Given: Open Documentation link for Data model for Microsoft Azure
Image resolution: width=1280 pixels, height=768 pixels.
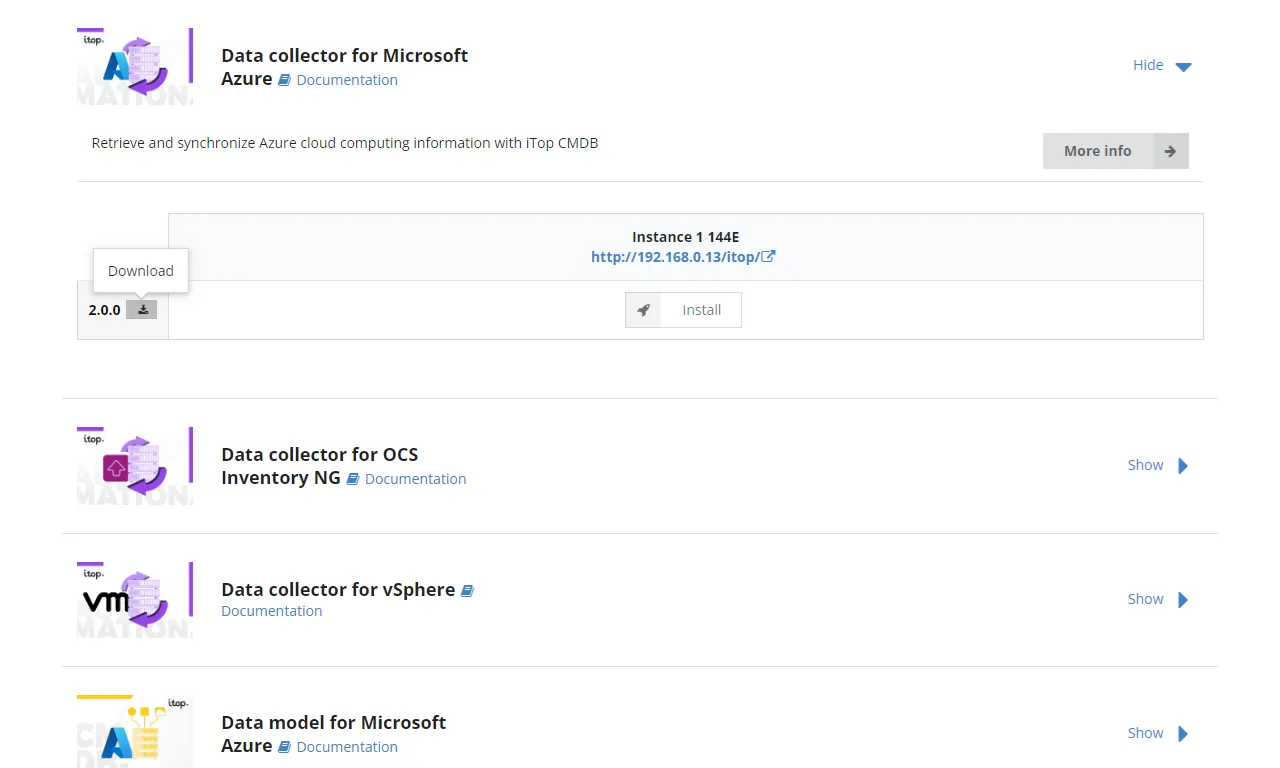Looking at the screenshot, I should pos(347,747).
